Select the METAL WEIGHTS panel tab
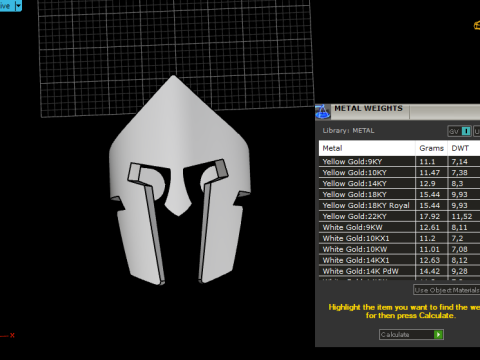480x360 pixels. coord(368,109)
